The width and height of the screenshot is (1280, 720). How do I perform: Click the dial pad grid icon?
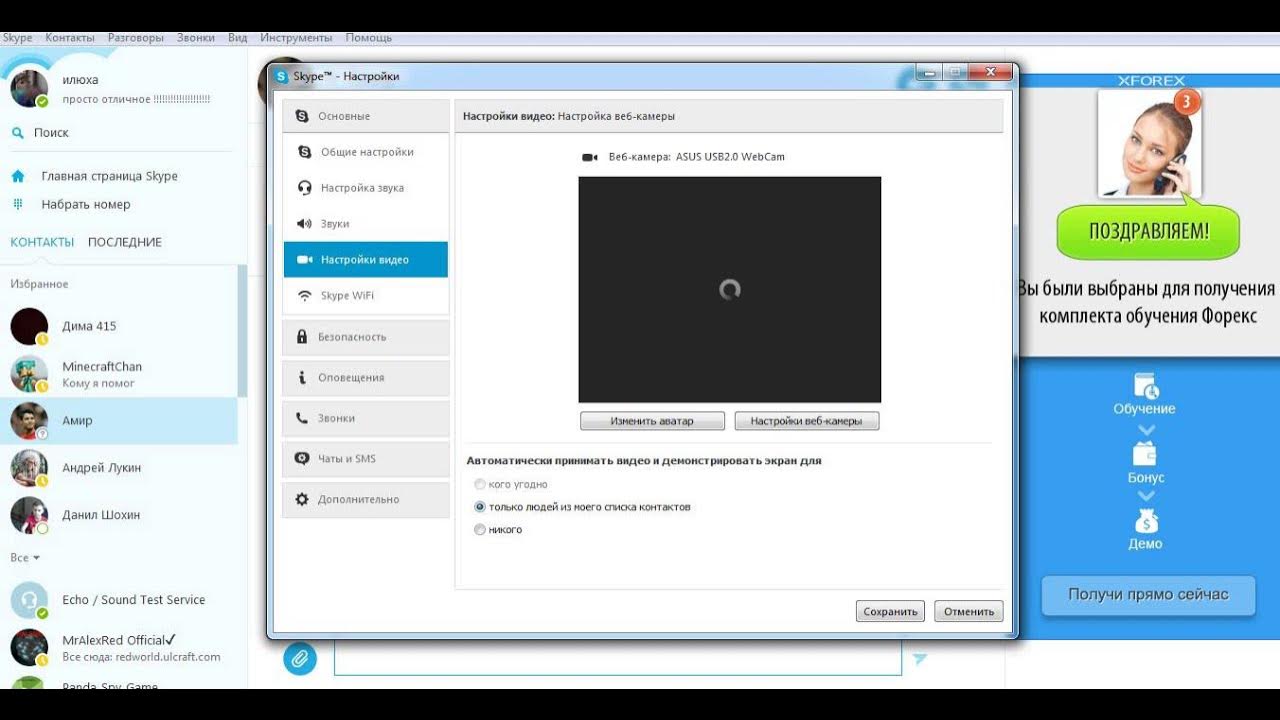[x=17, y=204]
